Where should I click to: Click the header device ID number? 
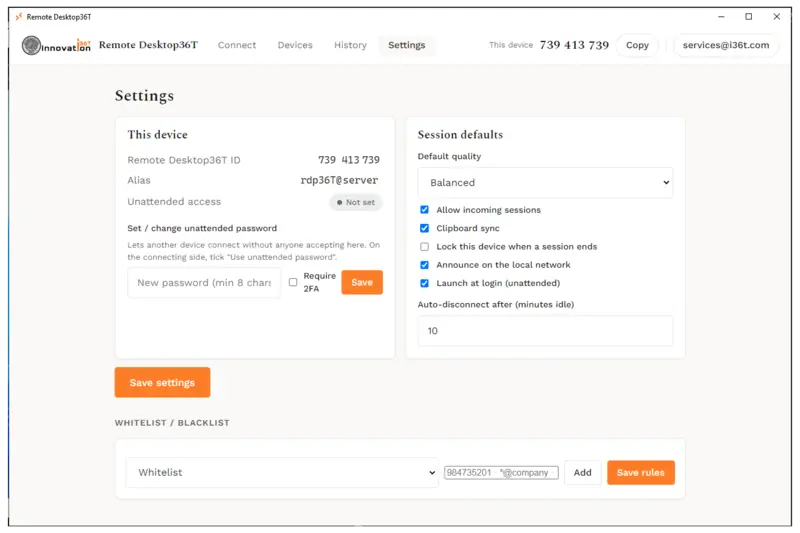[574, 45]
